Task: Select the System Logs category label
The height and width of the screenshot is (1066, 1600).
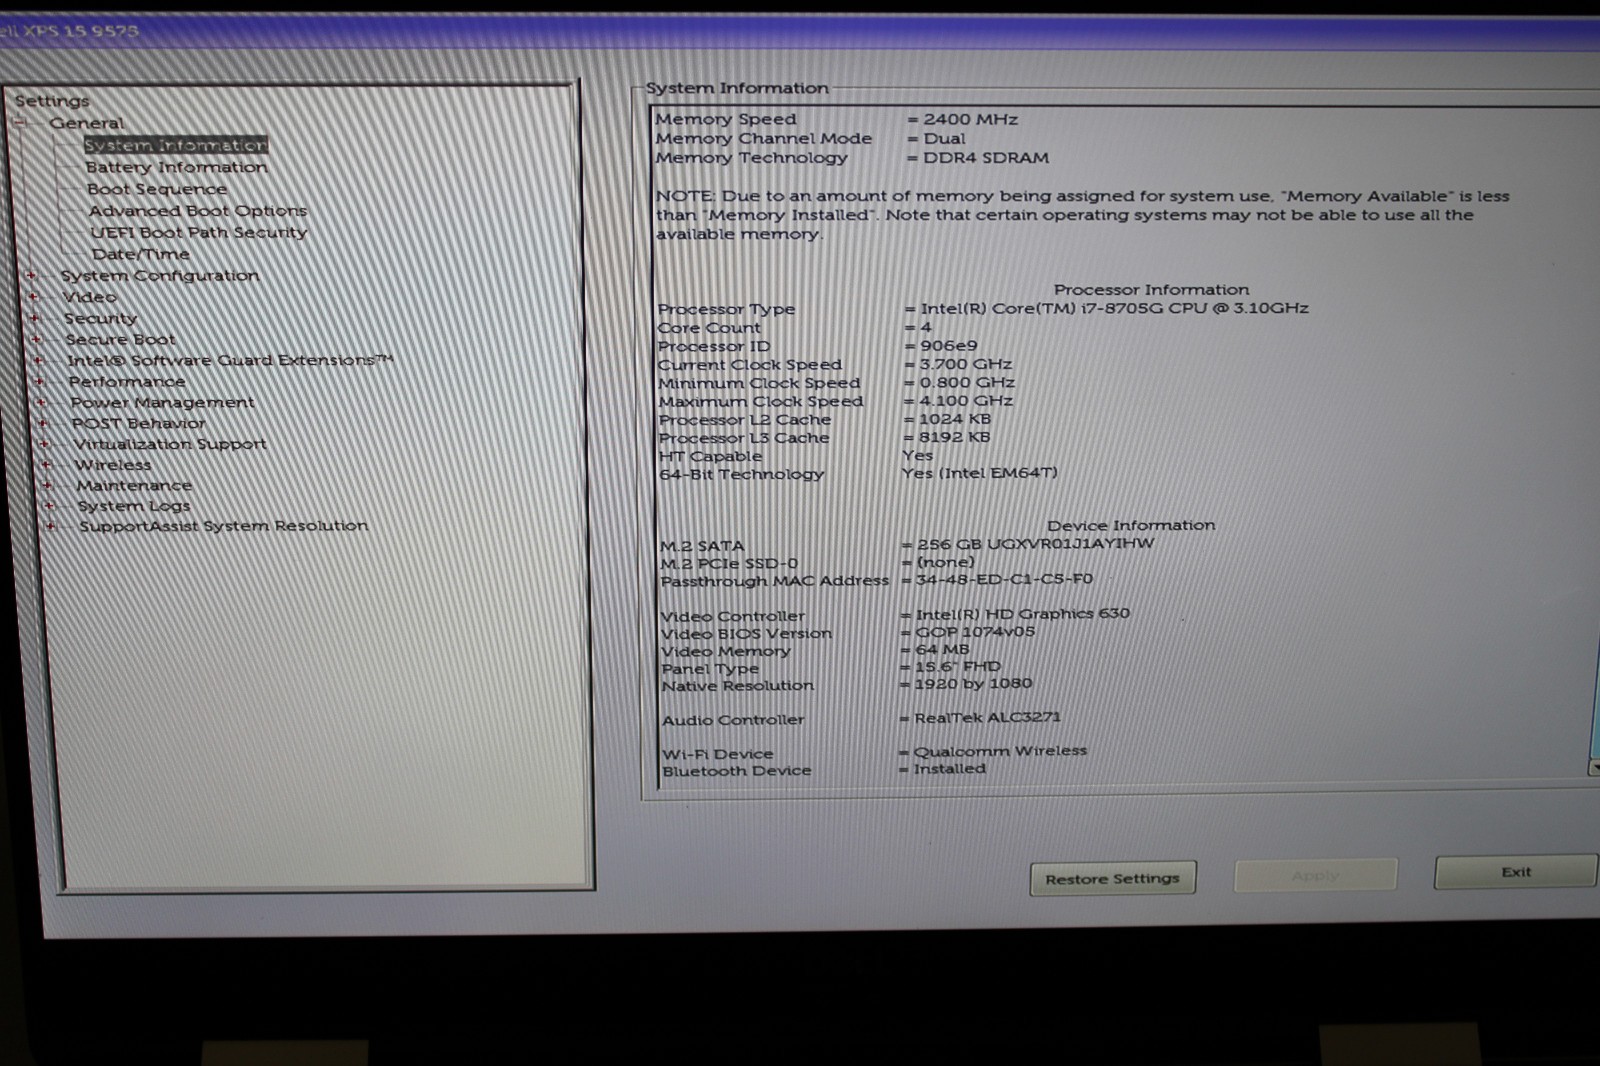Action: coord(134,505)
